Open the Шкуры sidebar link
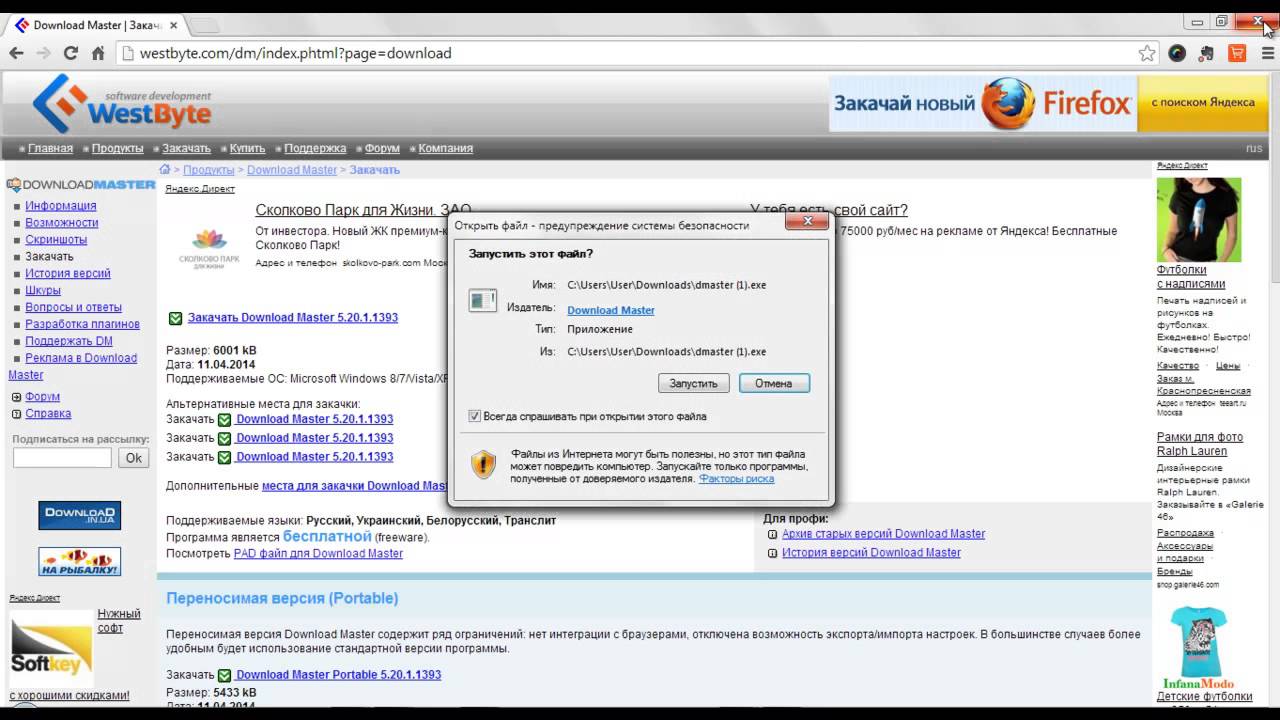This screenshot has width=1280, height=720. pyautogui.click(x=43, y=290)
